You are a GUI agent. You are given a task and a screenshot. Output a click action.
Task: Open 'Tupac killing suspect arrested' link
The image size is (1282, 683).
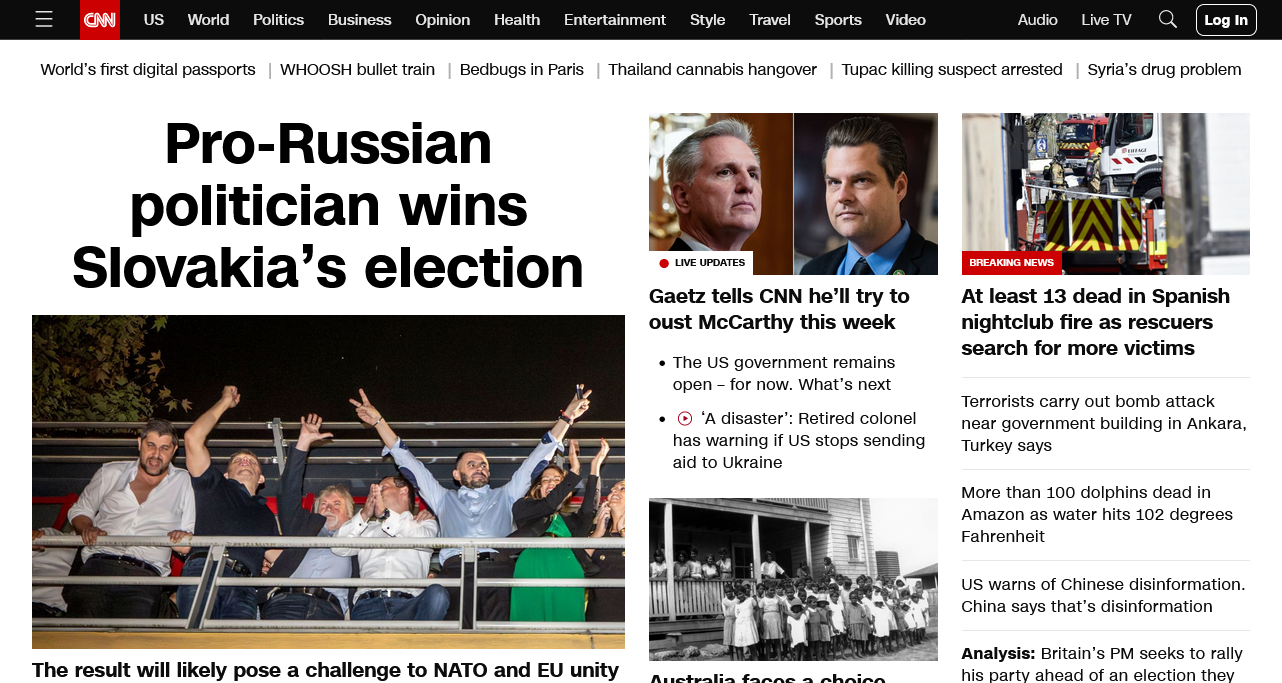click(x=952, y=69)
